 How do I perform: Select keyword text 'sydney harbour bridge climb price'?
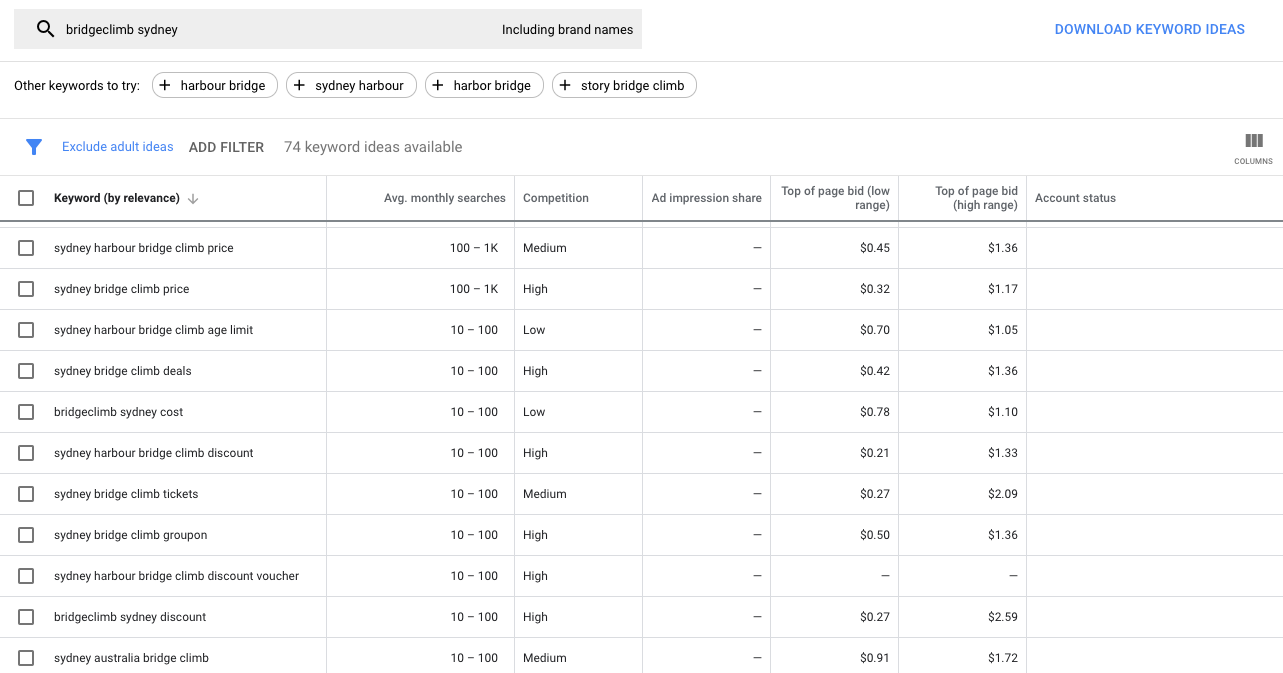[144, 248]
